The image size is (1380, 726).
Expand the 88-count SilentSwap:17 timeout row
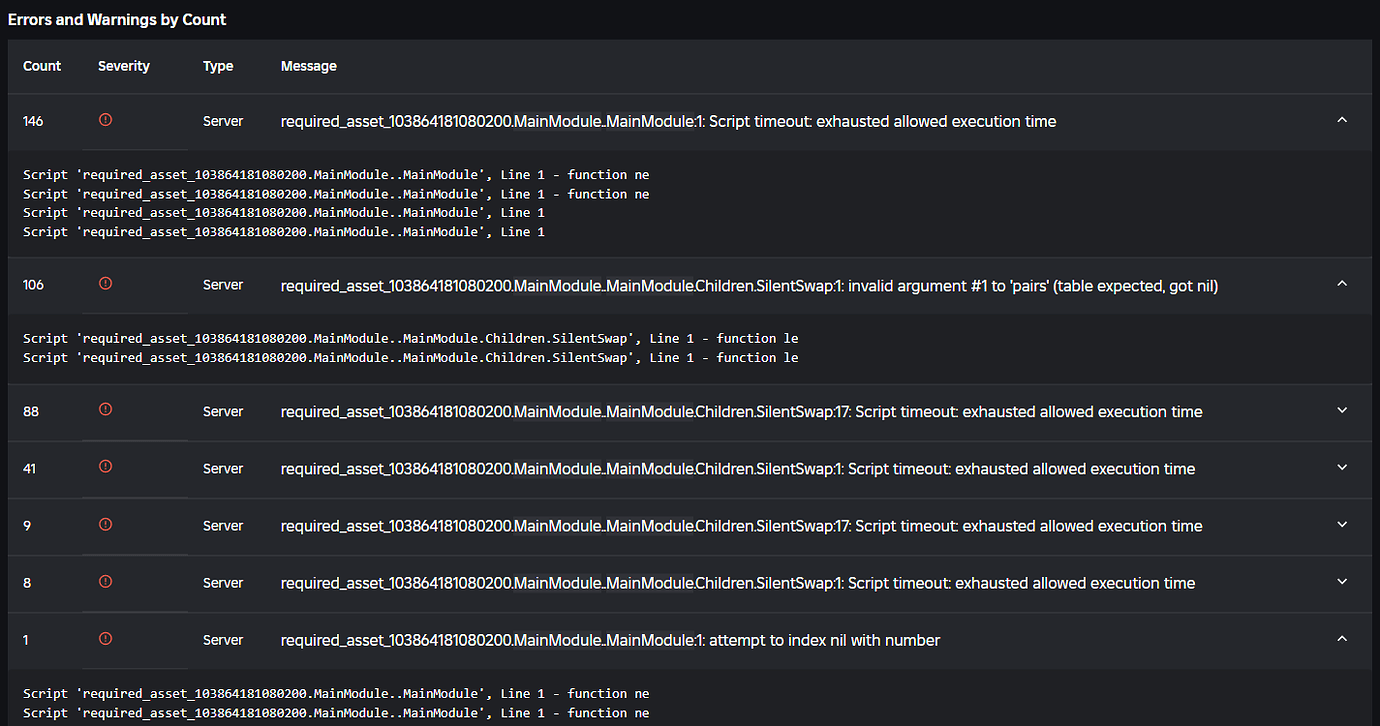[x=1342, y=410]
